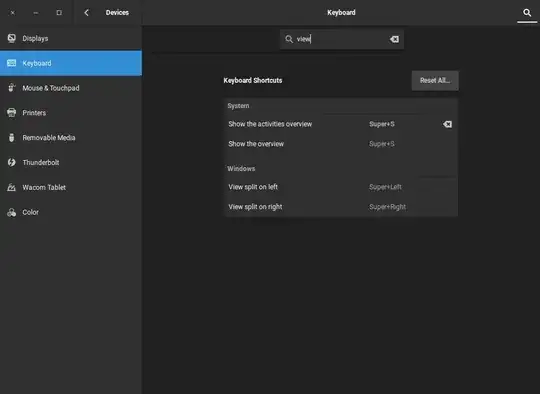Click Super+Right shortcut value
Screen dimensions: 540x394
[387, 207]
